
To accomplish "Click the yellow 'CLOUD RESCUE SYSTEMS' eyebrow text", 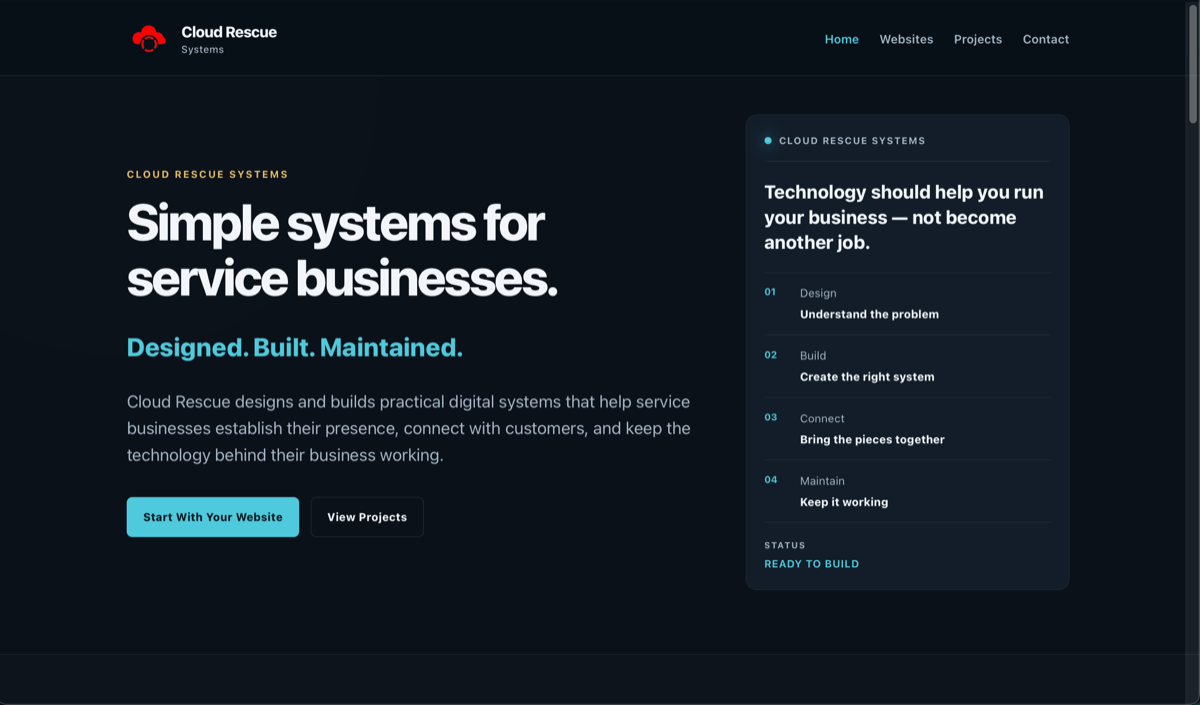I will pyautogui.click(x=207, y=174).
